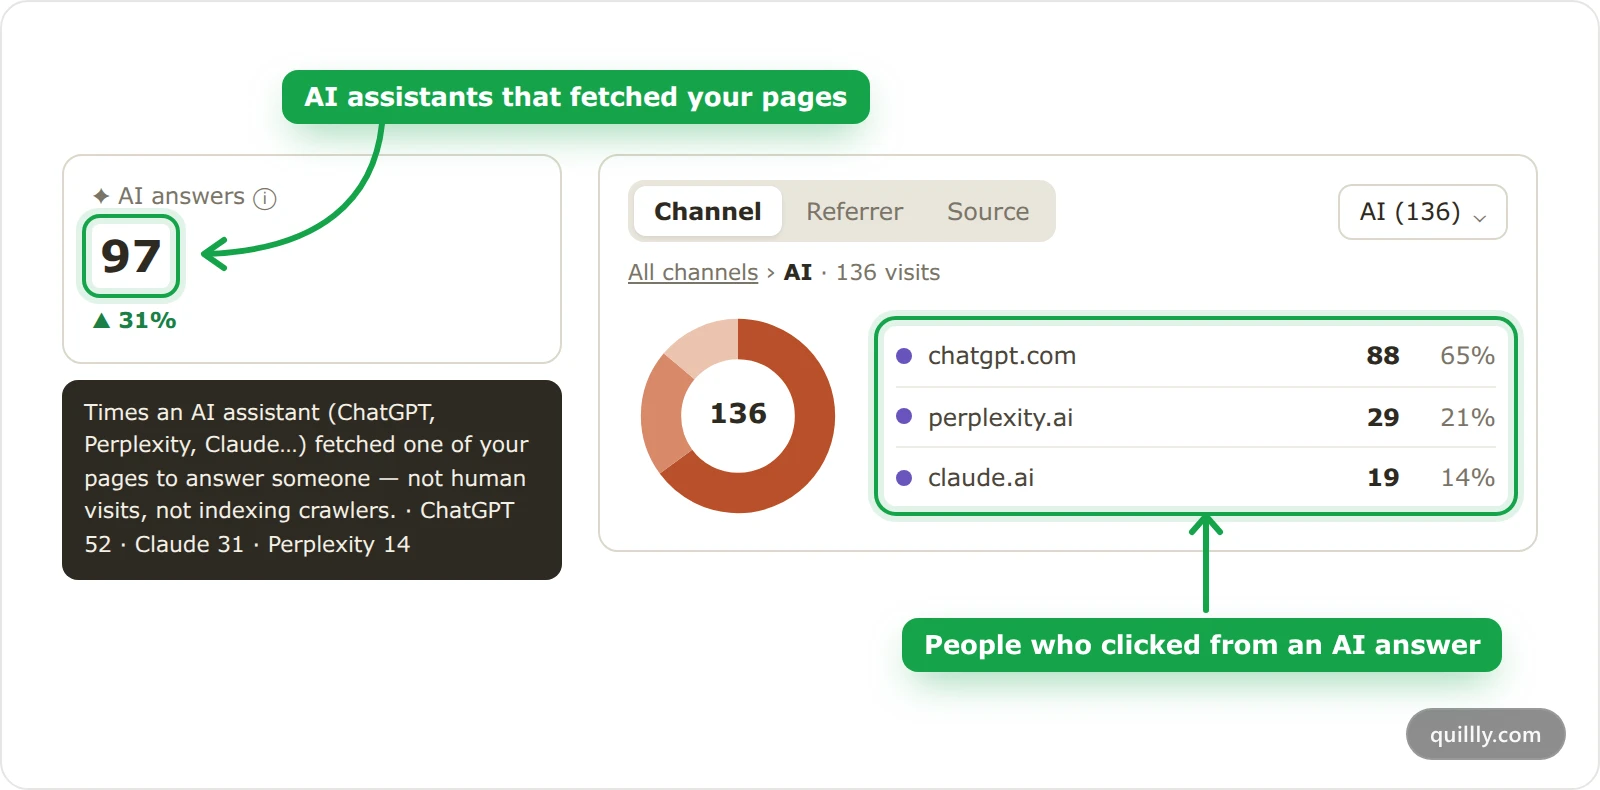Click the sparkle icon before AI answers
Screen dimensions: 1600x790
click(x=101, y=196)
